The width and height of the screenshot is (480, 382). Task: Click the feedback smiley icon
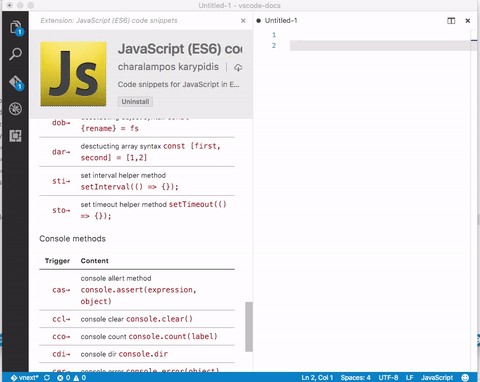click(x=465, y=377)
